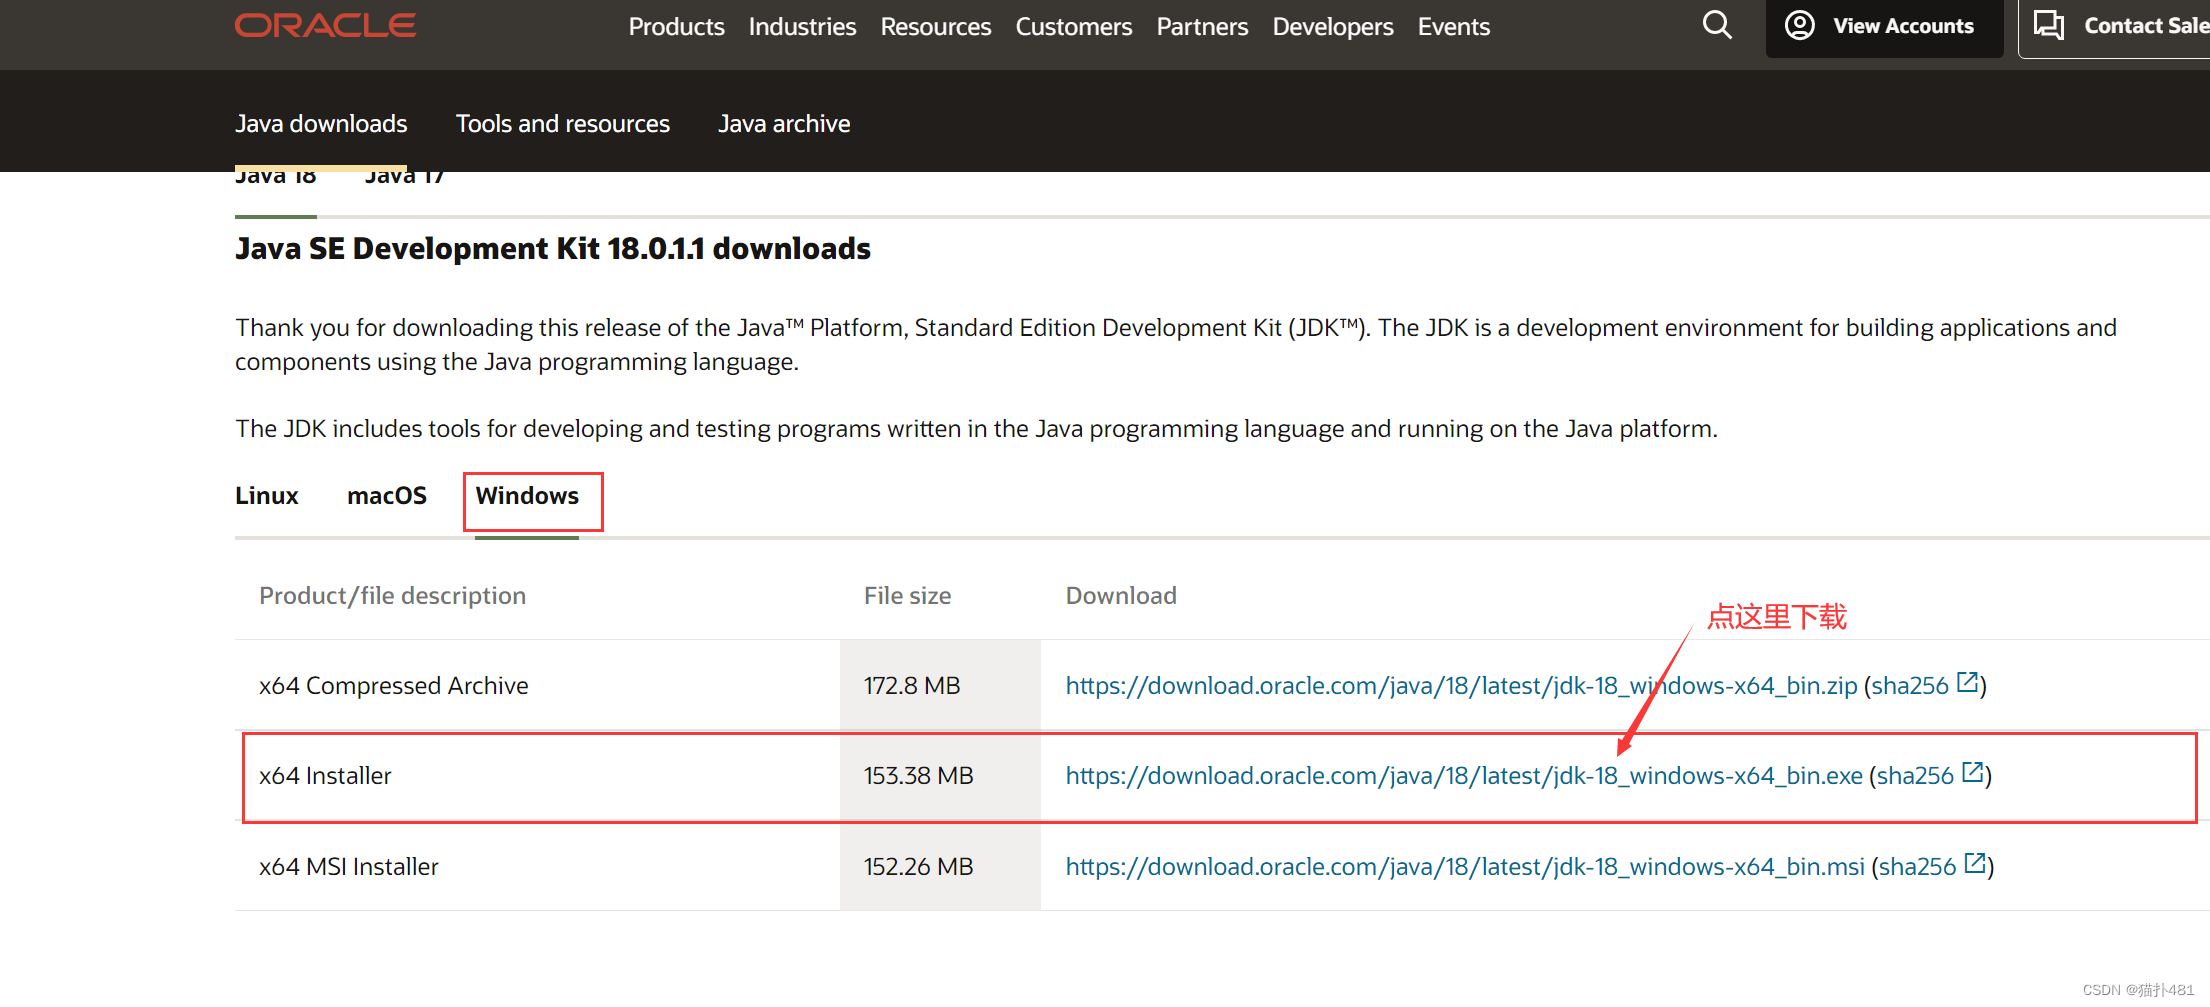Open the Partners menu
The width and height of the screenshot is (2210, 1007).
coord(1202,27)
